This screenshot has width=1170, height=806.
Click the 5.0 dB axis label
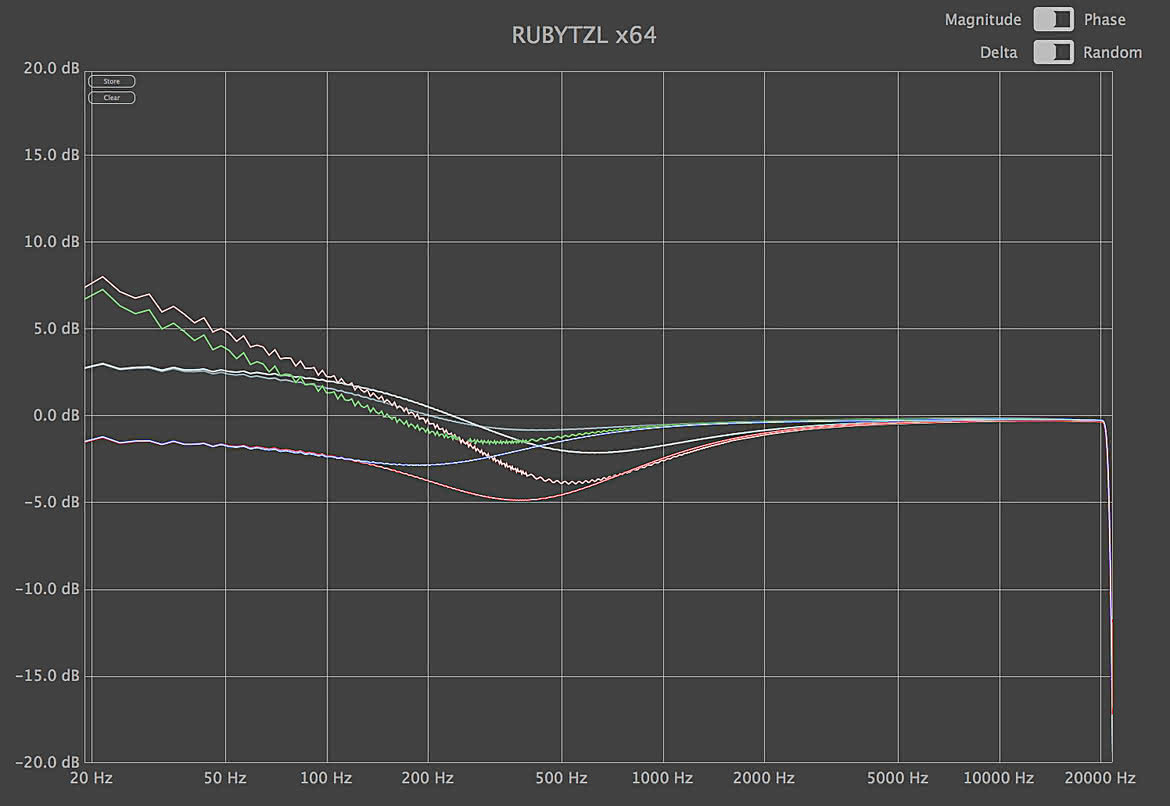[56, 329]
